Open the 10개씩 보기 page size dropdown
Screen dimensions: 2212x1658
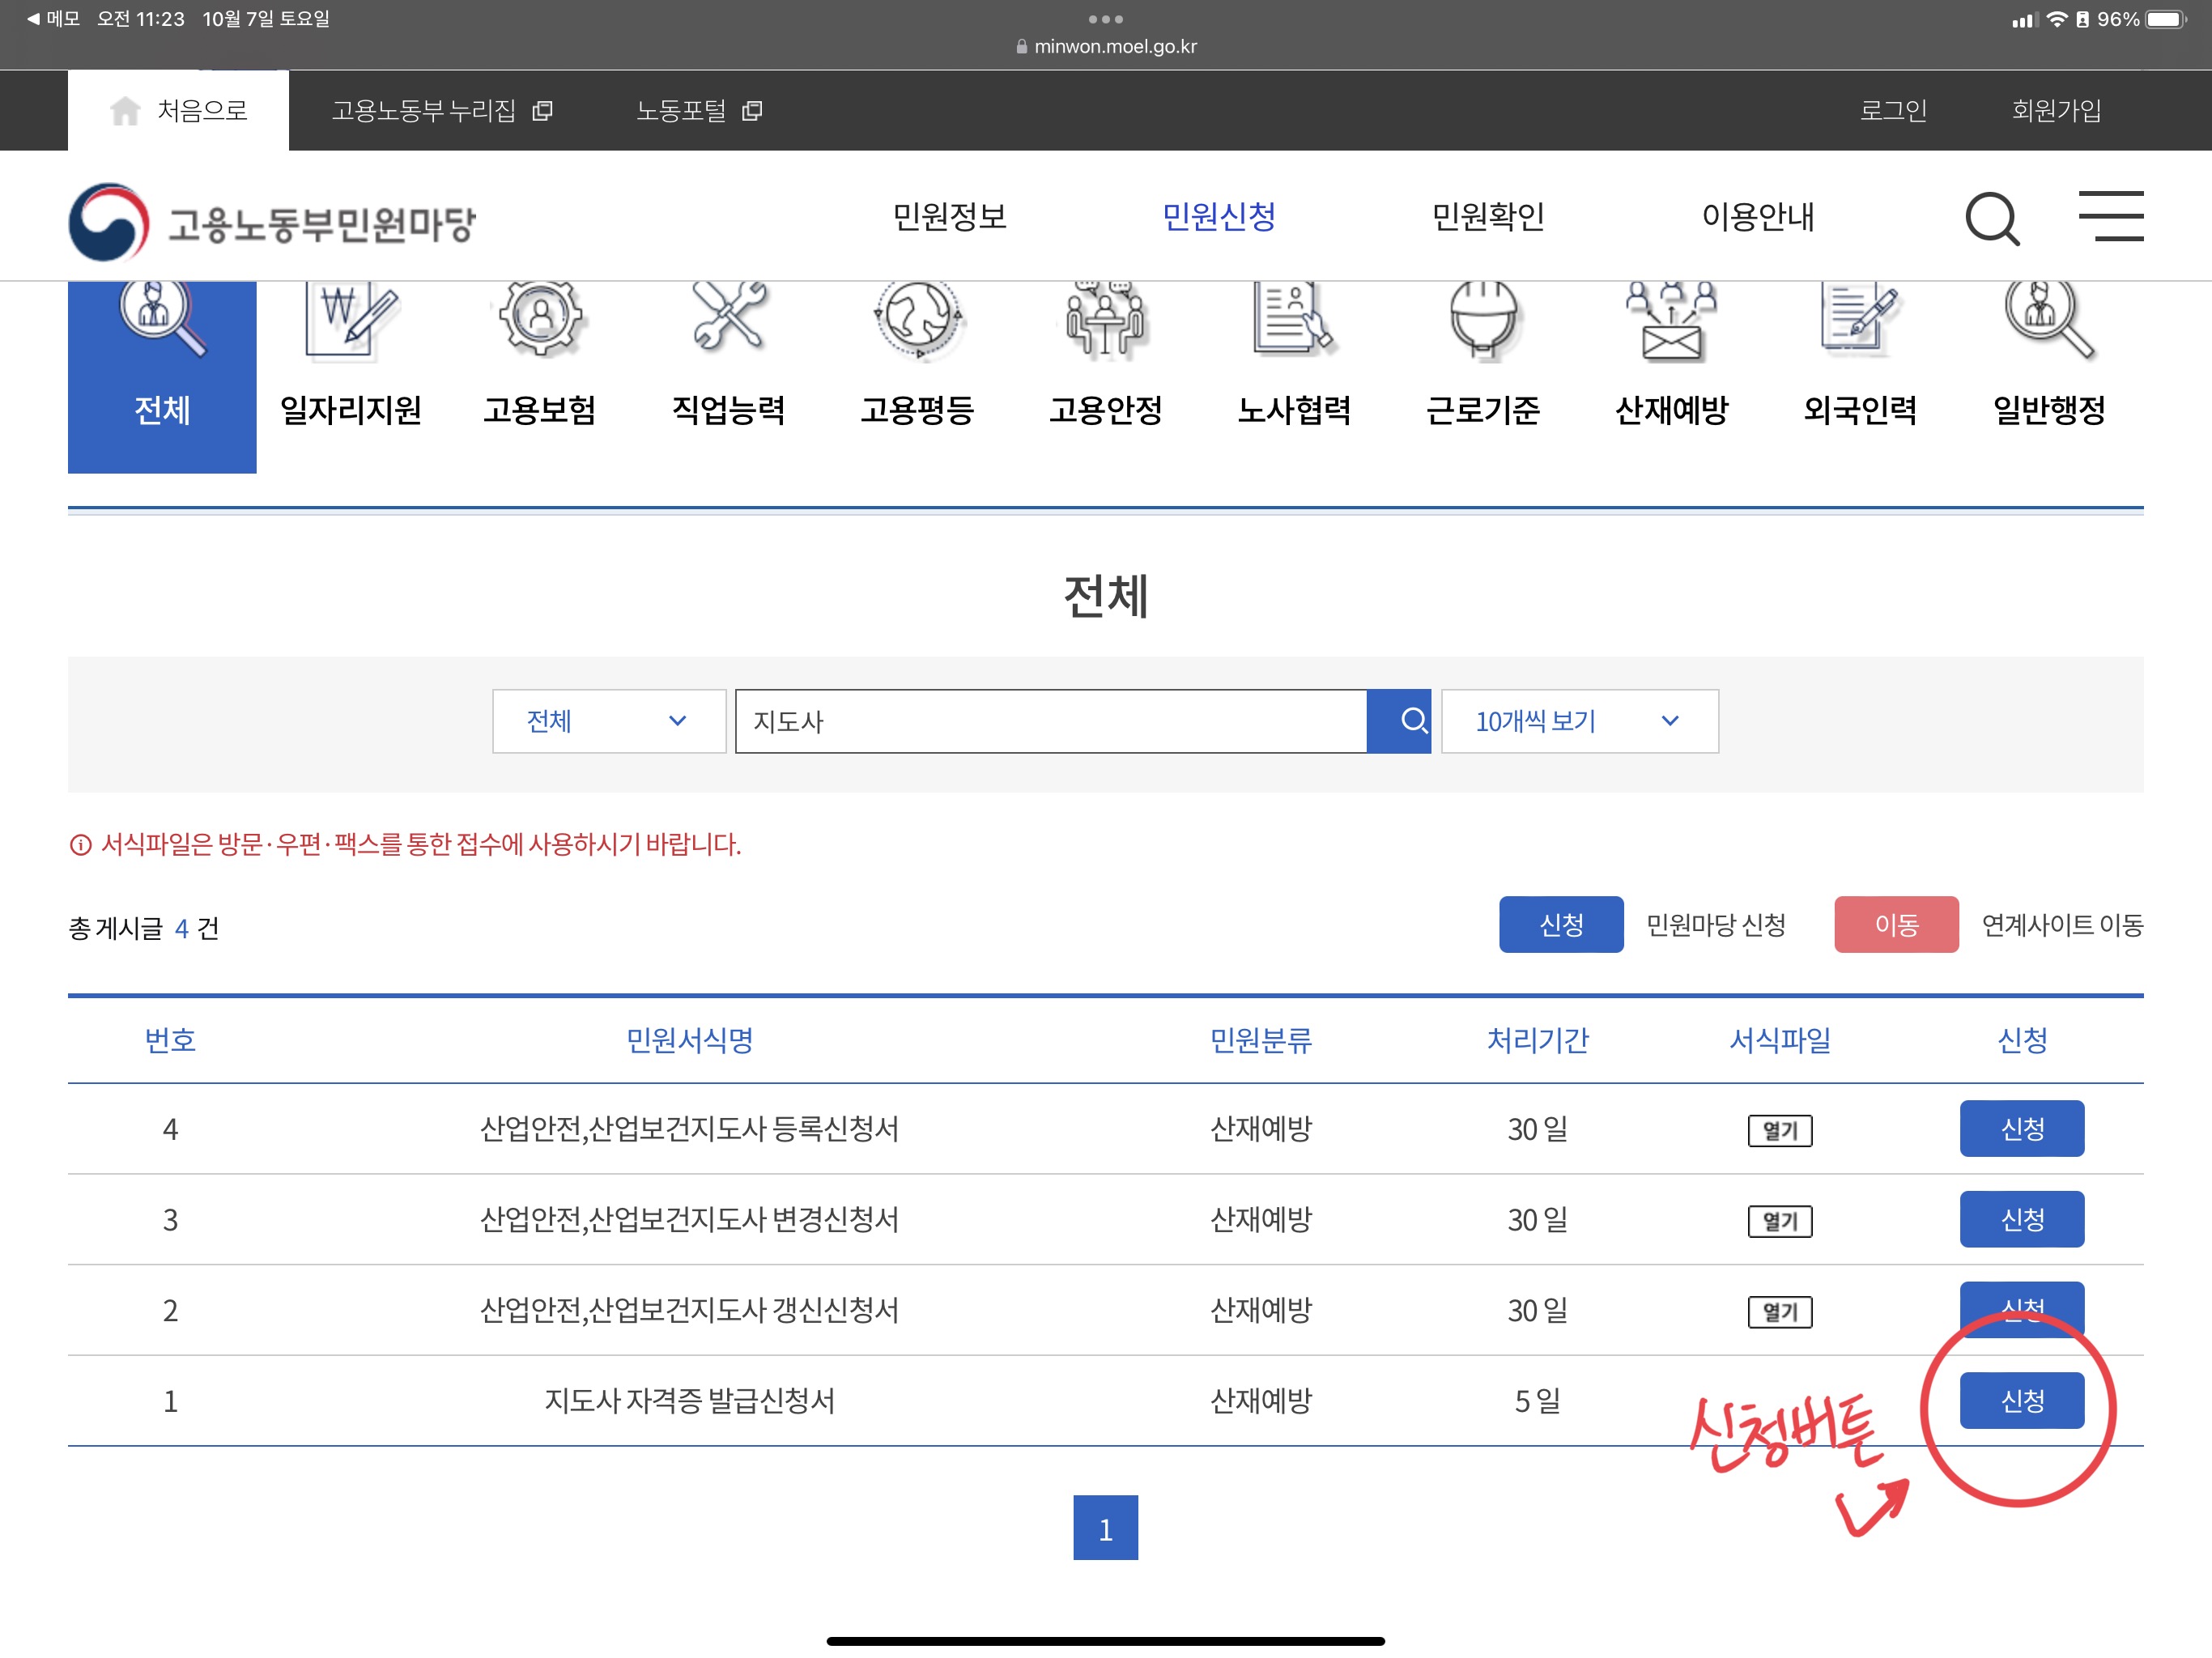coord(1579,721)
